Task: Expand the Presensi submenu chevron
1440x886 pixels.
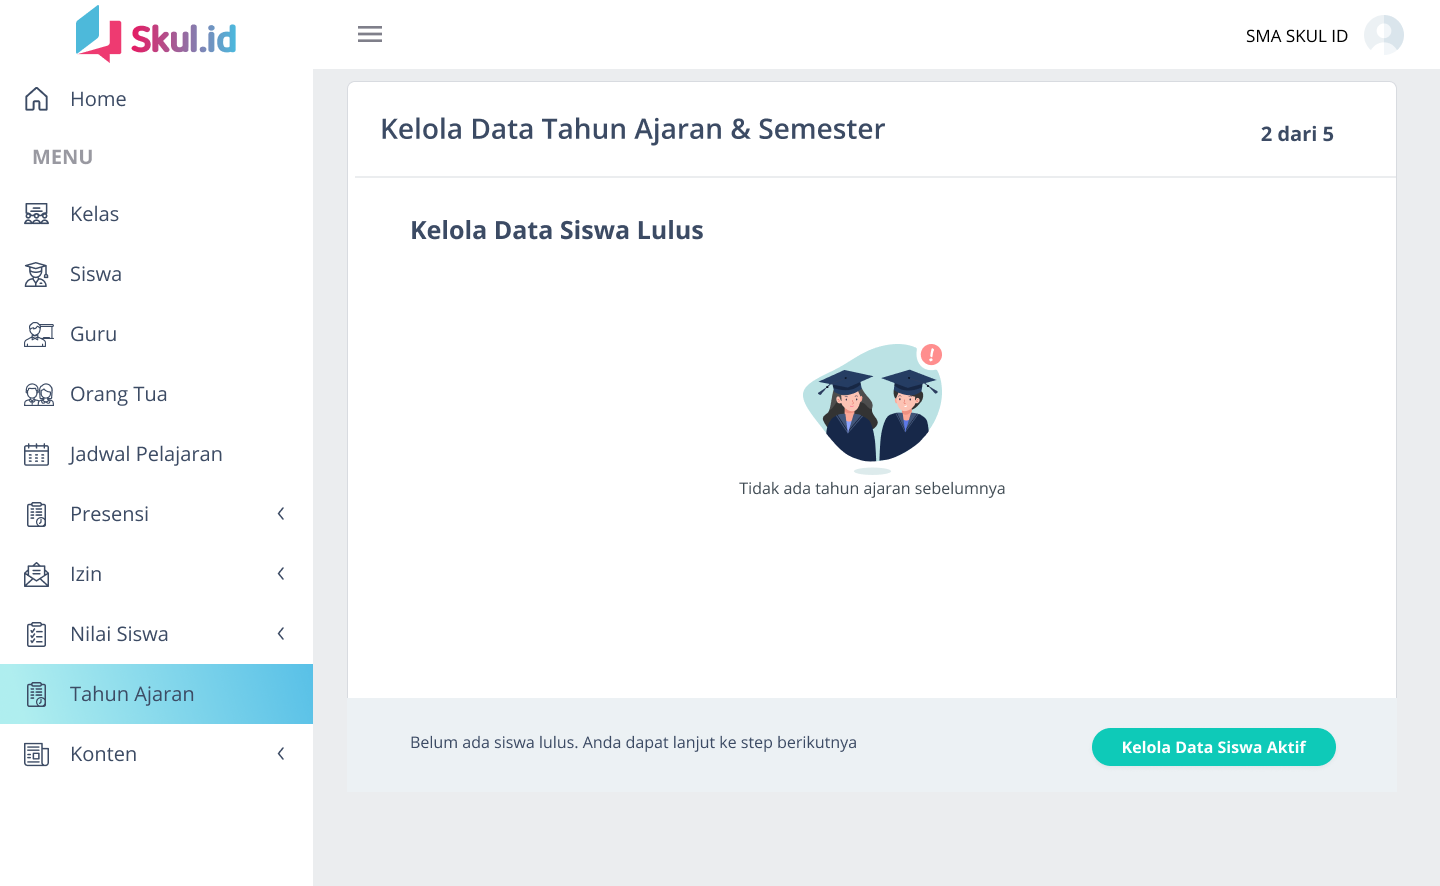Action: (x=281, y=514)
